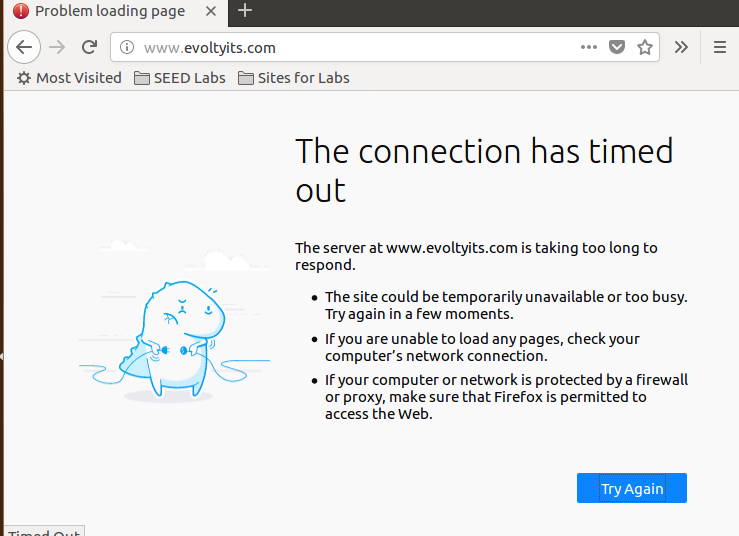Close the Problem loading page tab
The width and height of the screenshot is (739, 536).
coord(211,11)
